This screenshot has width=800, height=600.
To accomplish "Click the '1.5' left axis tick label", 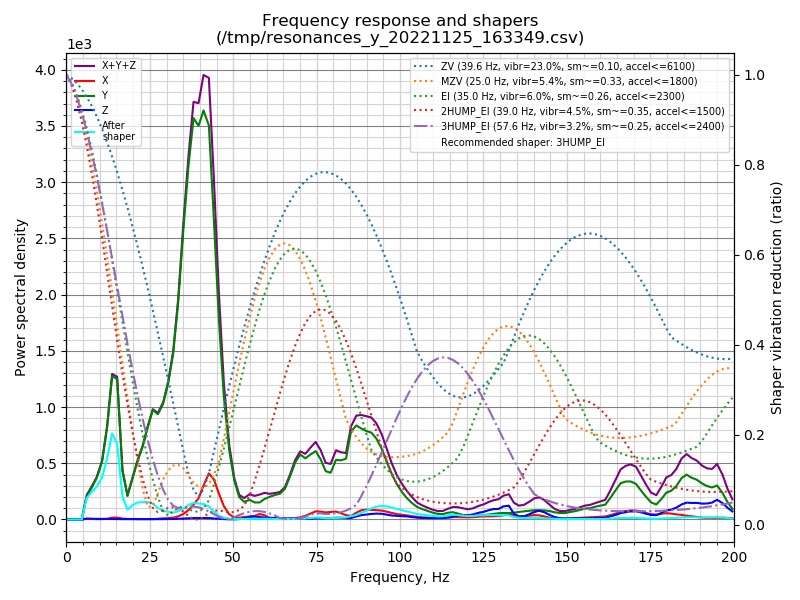I will click(45, 352).
